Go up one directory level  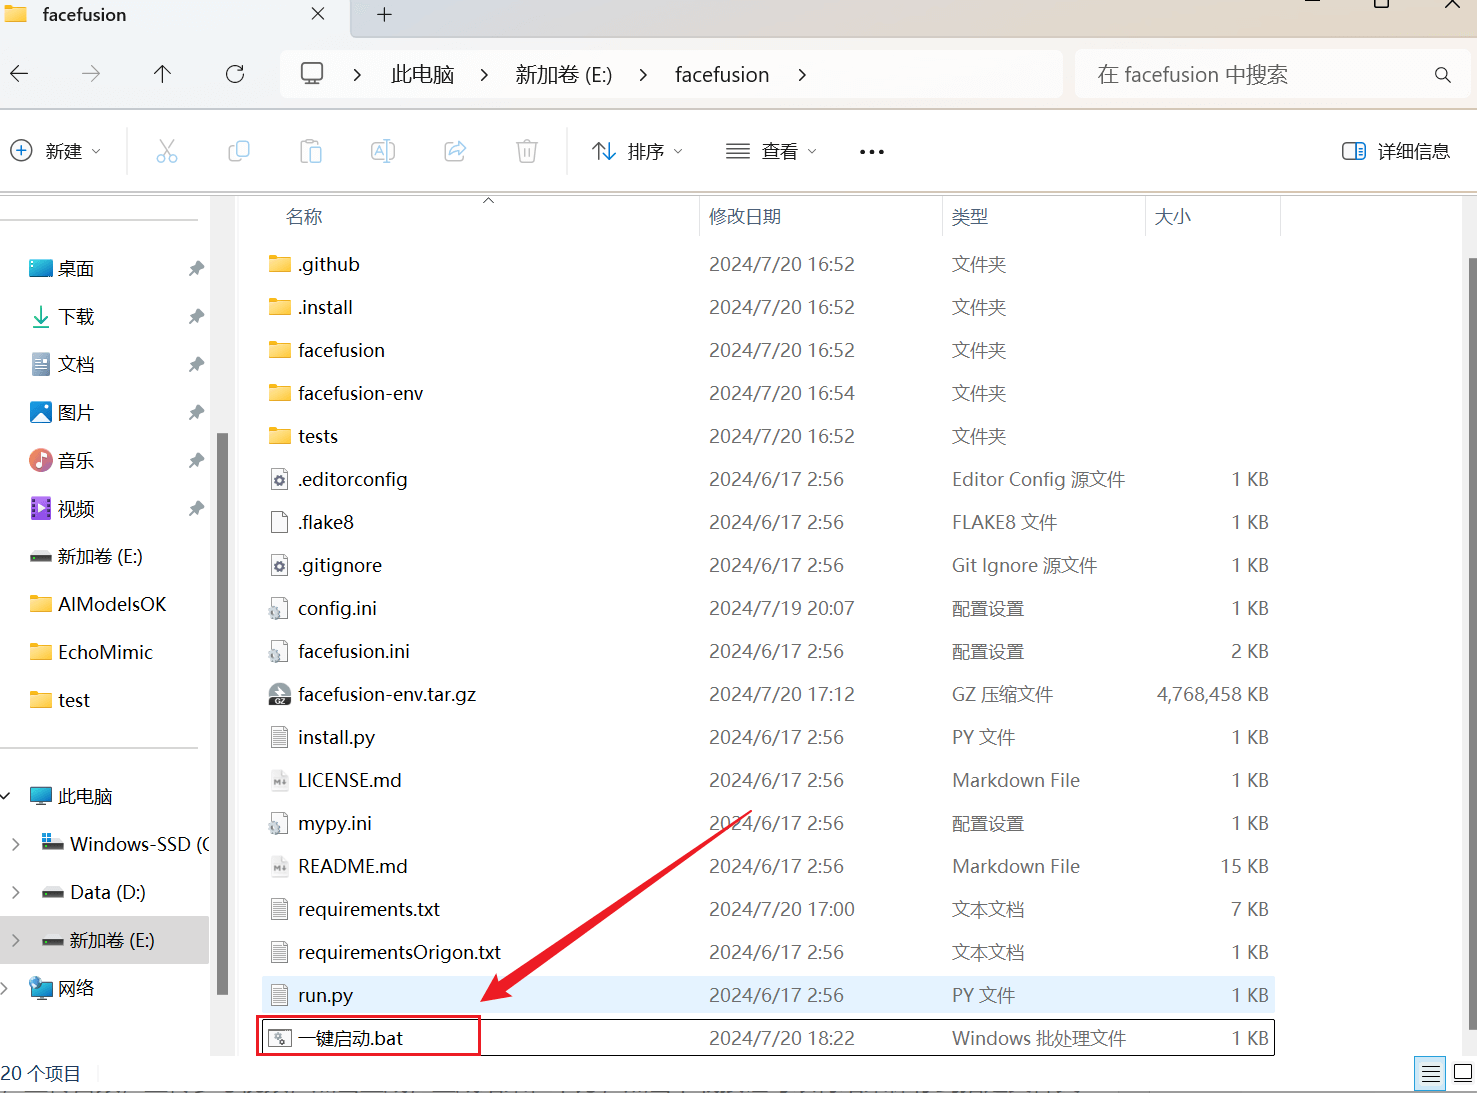pyautogui.click(x=162, y=74)
